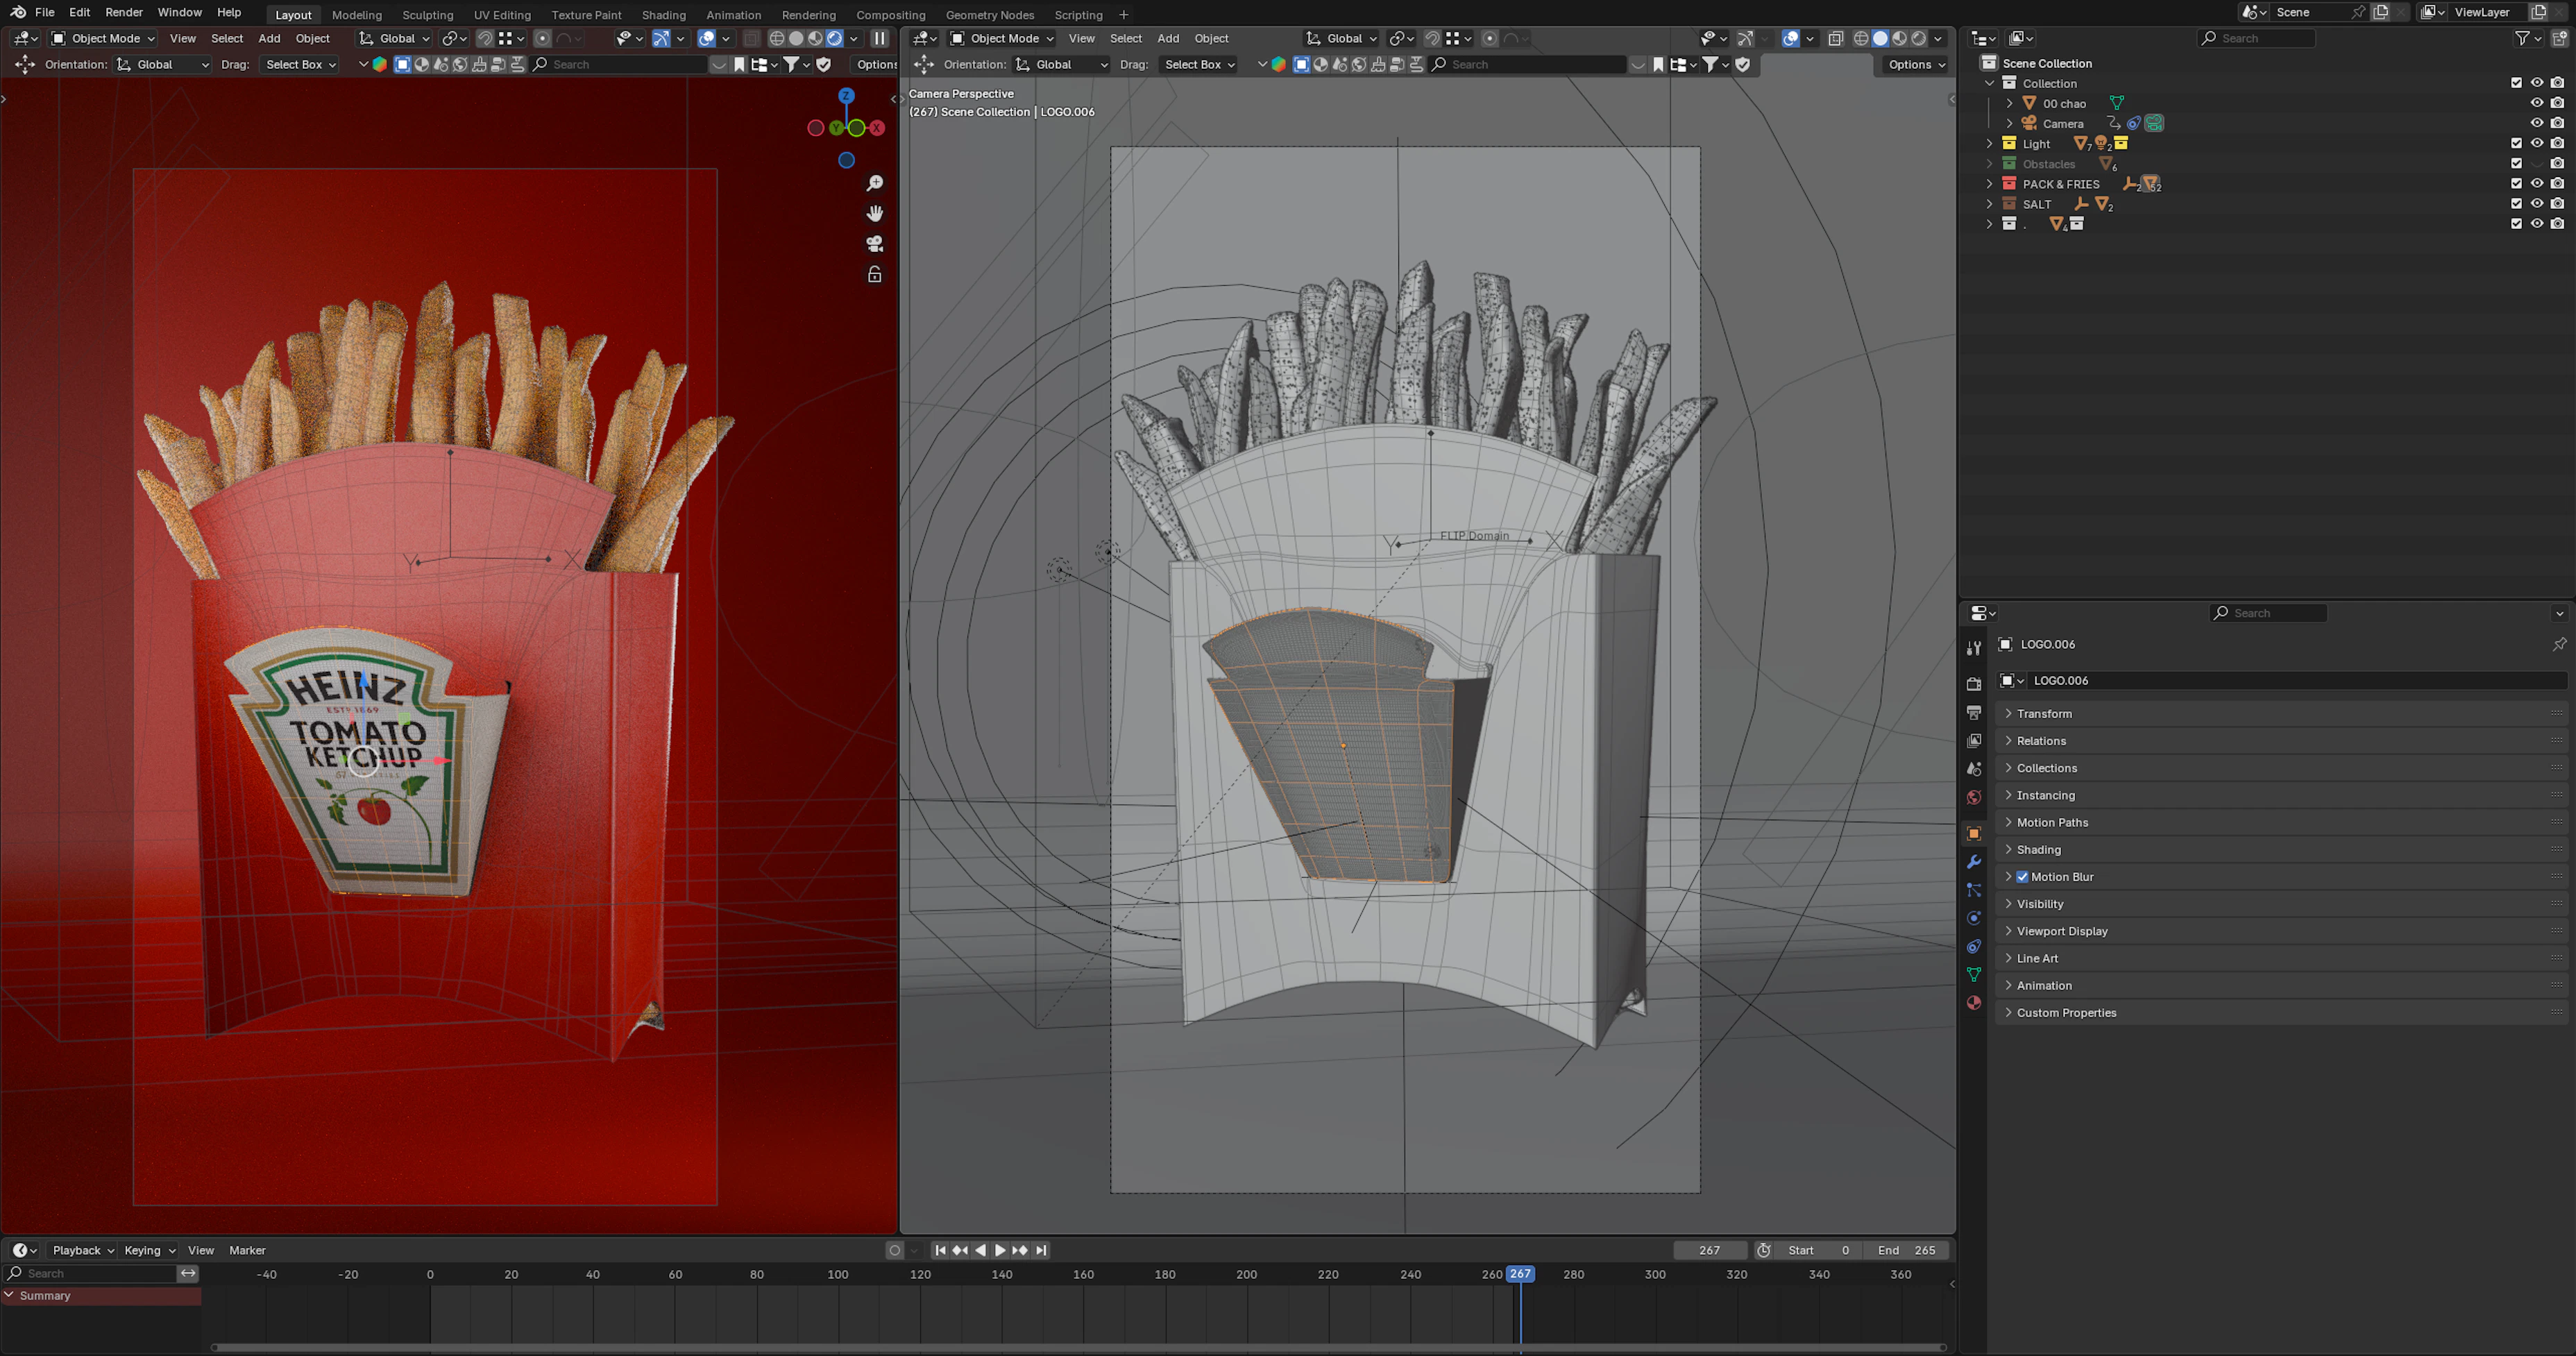Show the hidden Obstacles collection
2576x1356 pixels.
[x=2536, y=164]
